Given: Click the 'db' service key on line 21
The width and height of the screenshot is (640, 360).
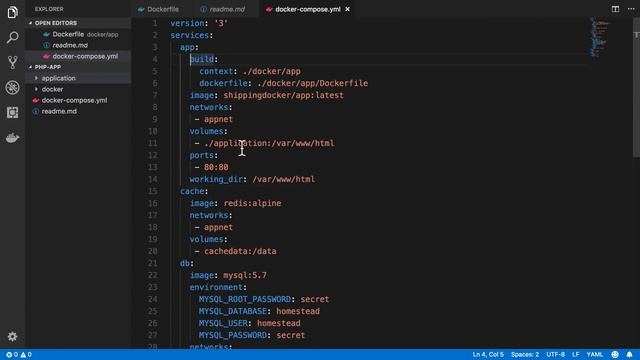Looking at the screenshot, I should [x=185, y=263].
